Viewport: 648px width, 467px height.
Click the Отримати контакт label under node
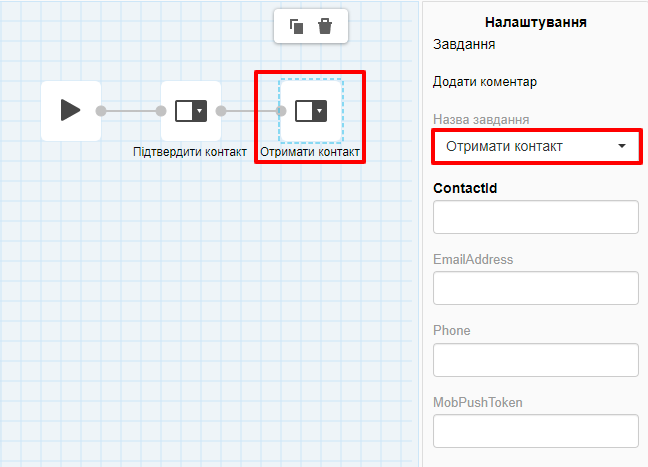310,153
